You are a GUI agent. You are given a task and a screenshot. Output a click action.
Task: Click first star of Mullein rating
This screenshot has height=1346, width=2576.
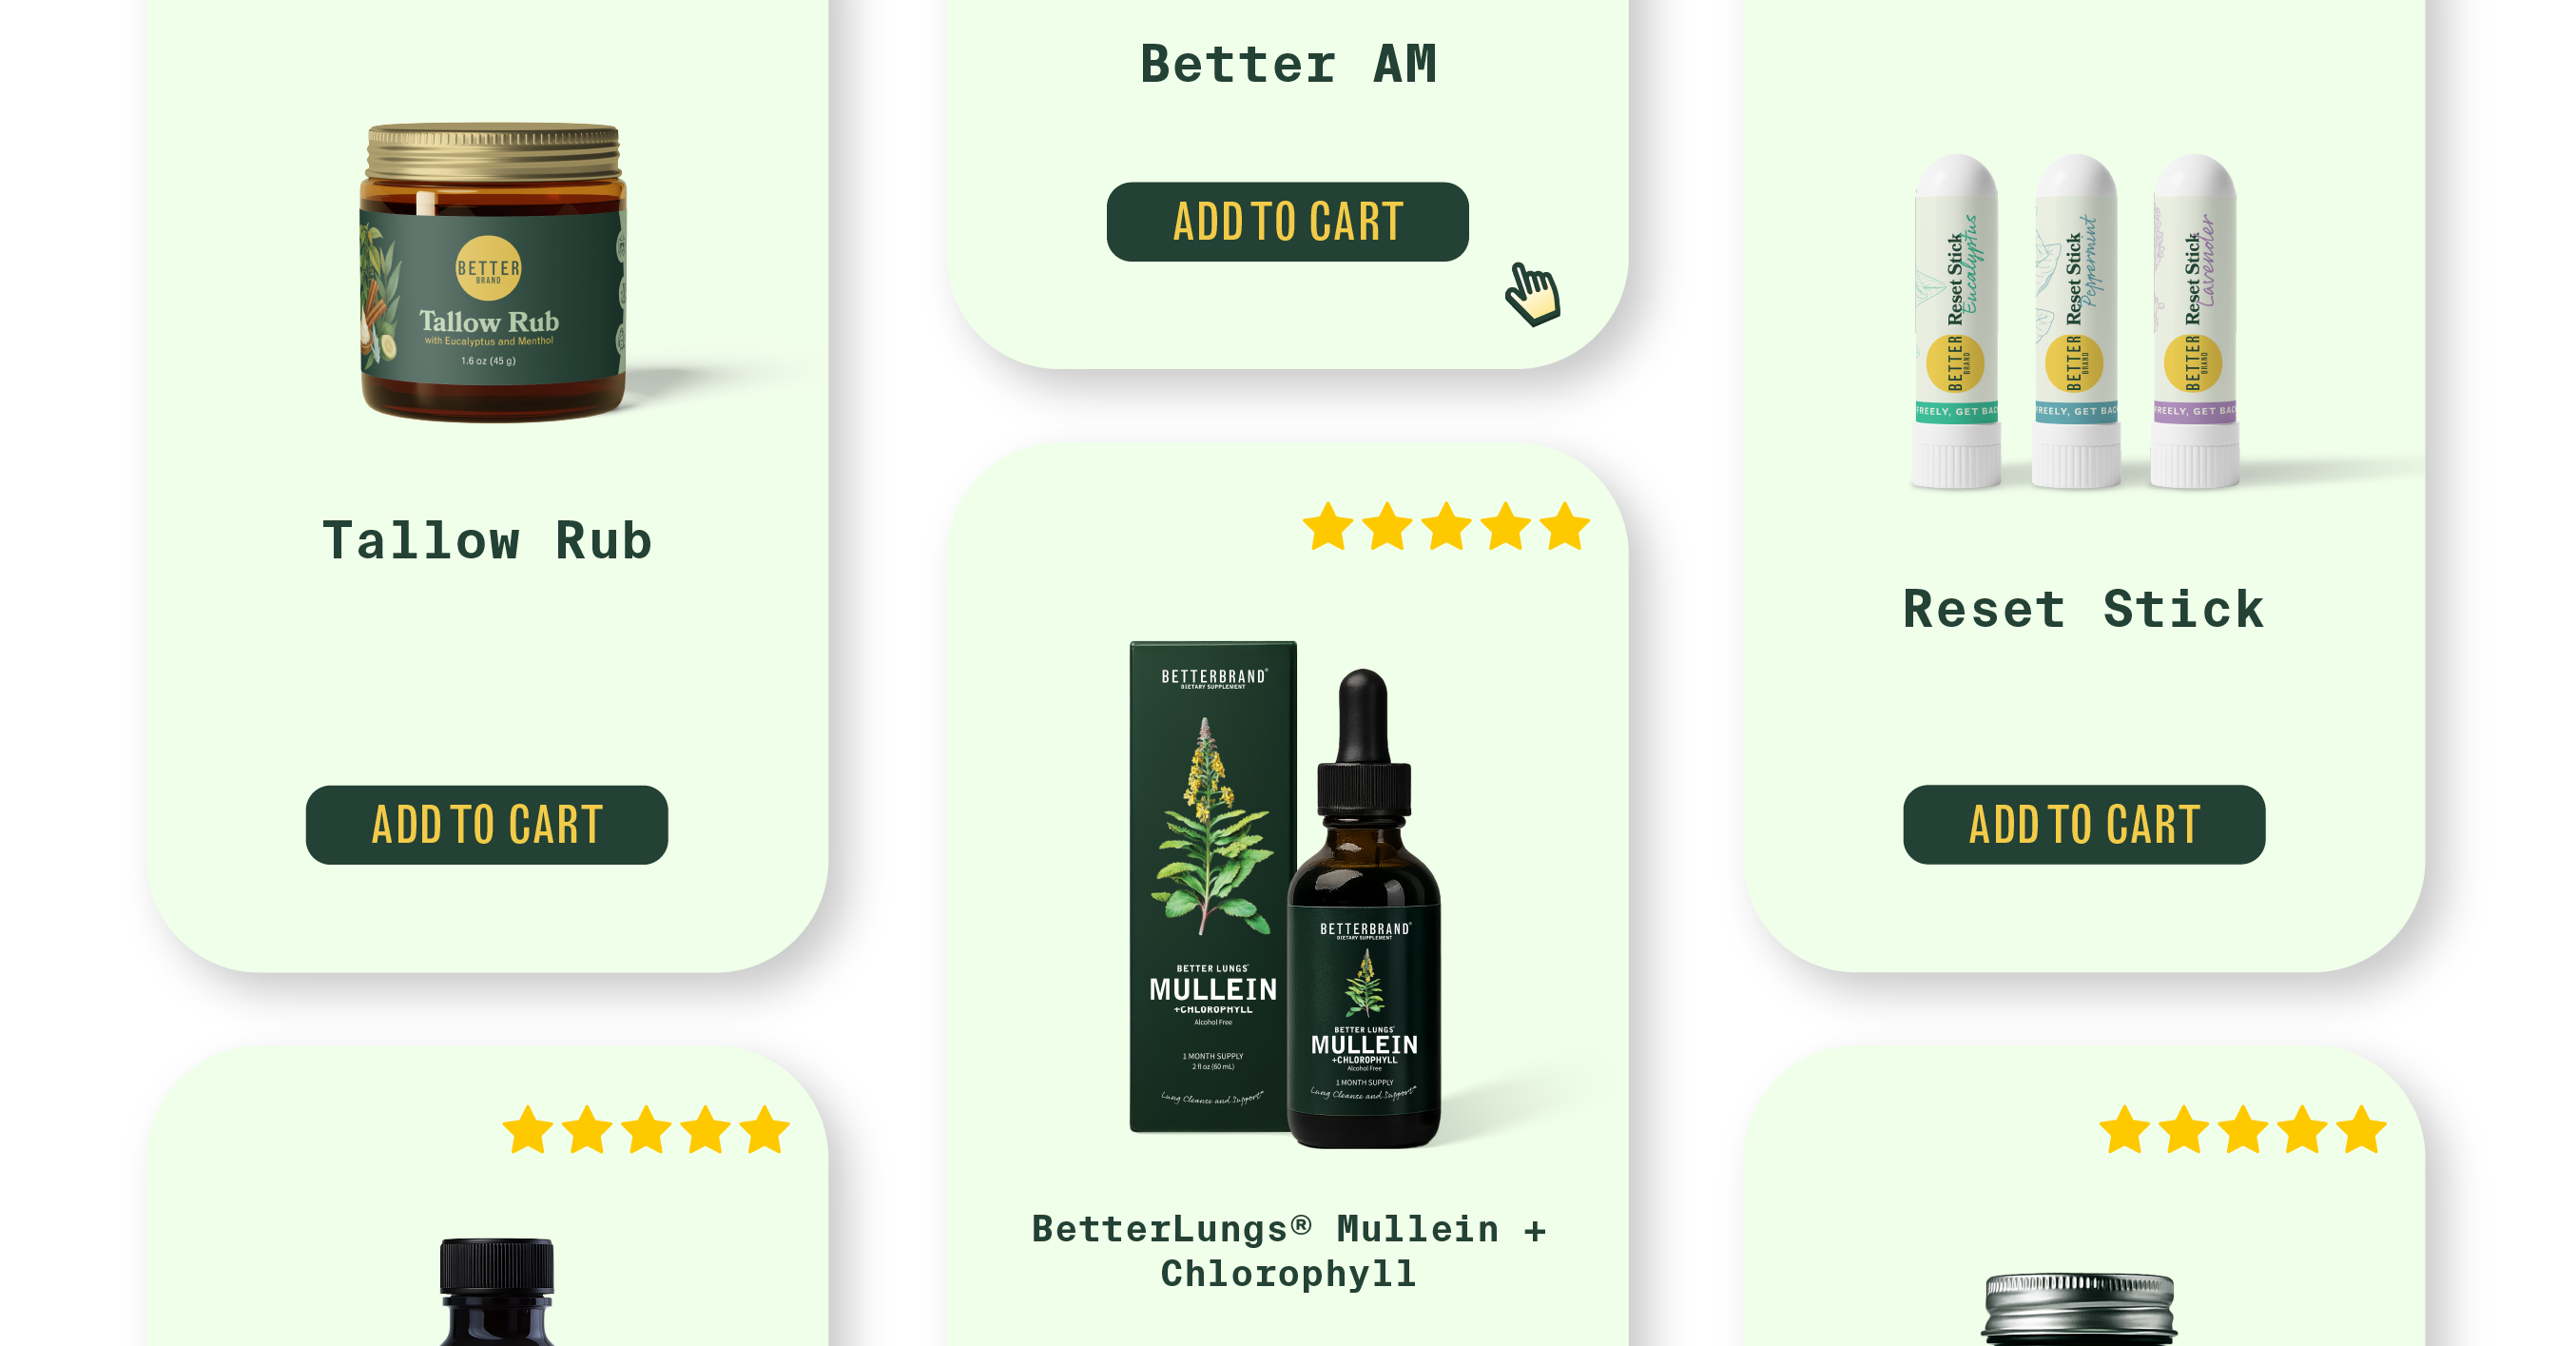click(1329, 527)
